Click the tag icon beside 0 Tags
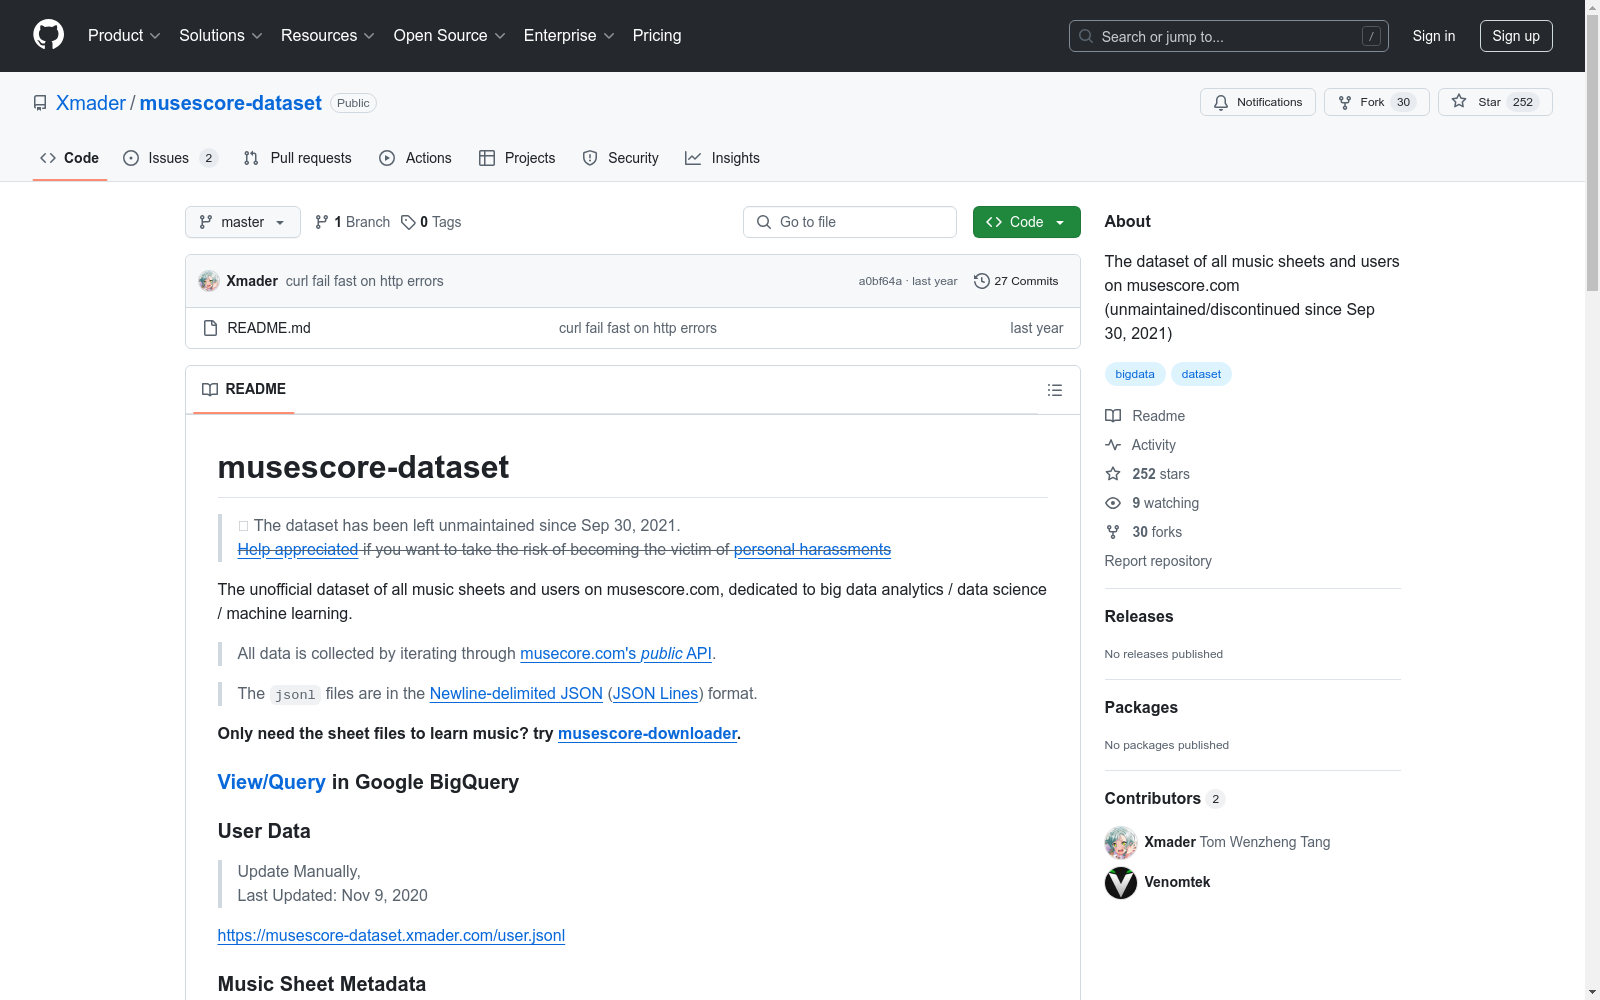Viewport: 1600px width, 1000px height. [x=408, y=222]
